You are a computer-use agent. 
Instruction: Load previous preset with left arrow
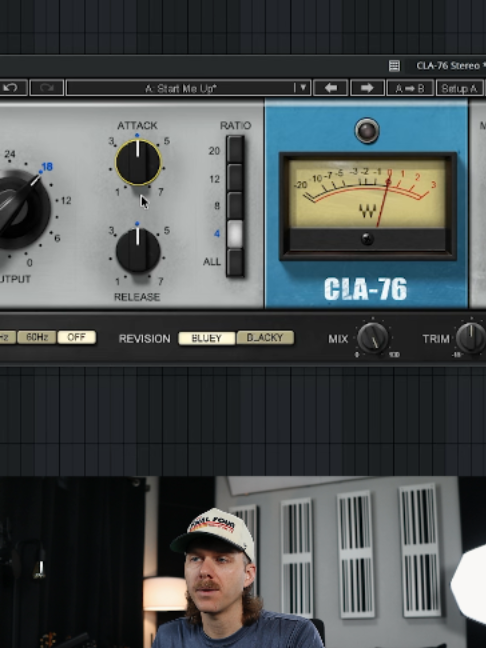tap(330, 88)
